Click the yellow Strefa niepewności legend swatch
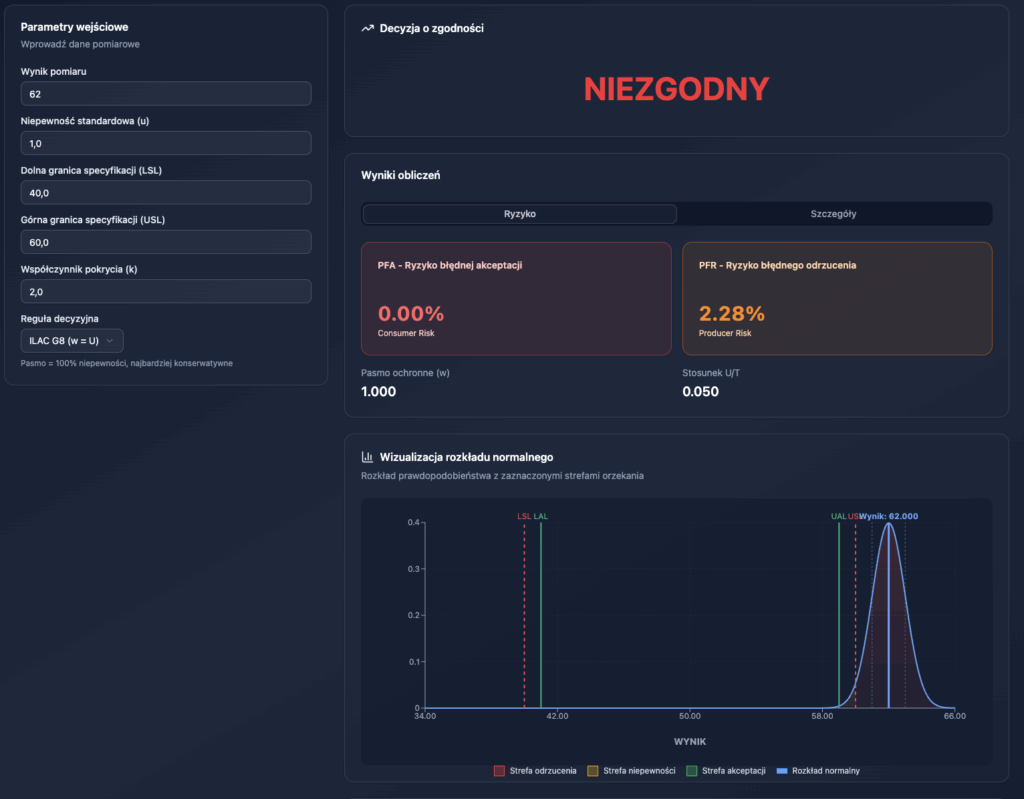Viewport: 1024px width, 799px height. [592, 771]
